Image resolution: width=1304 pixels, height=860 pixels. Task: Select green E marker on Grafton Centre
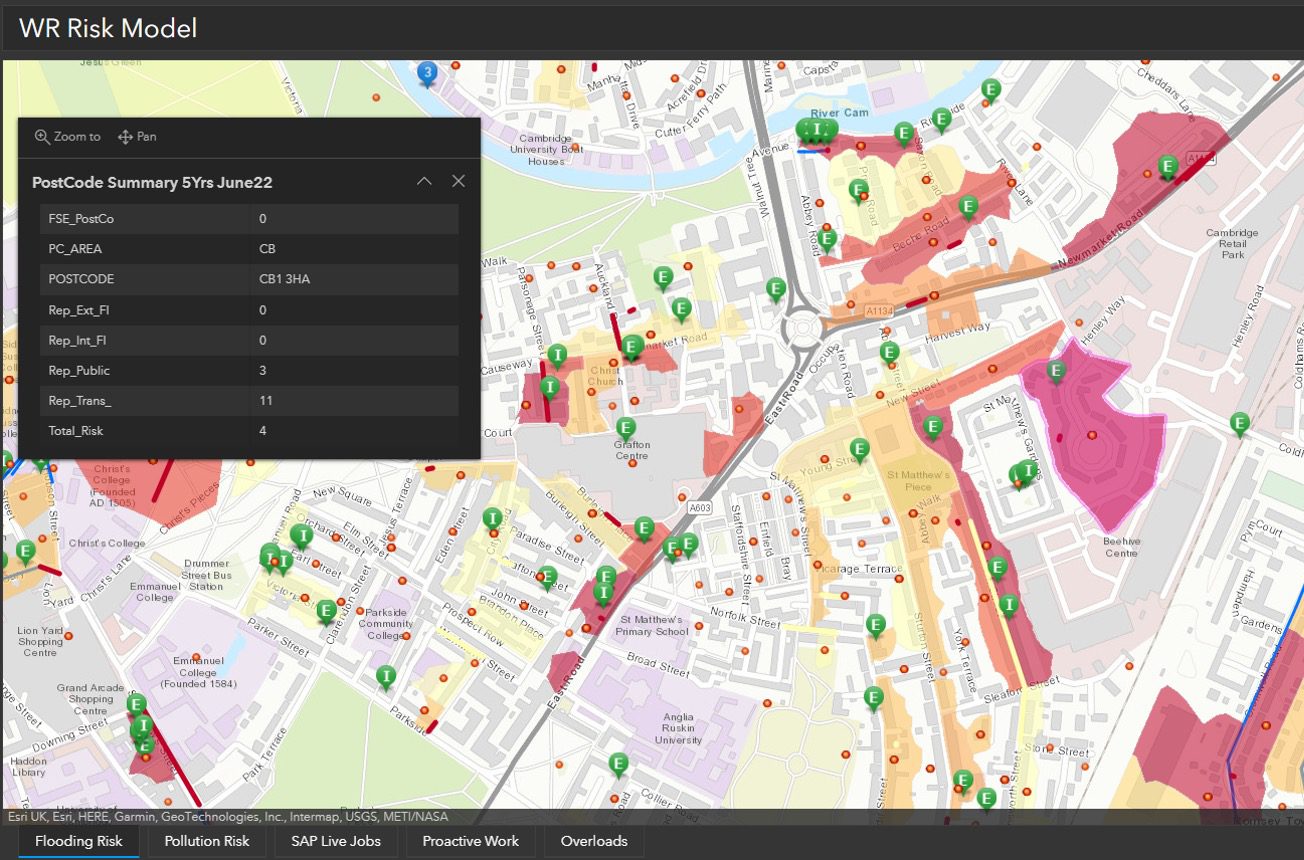click(x=626, y=428)
